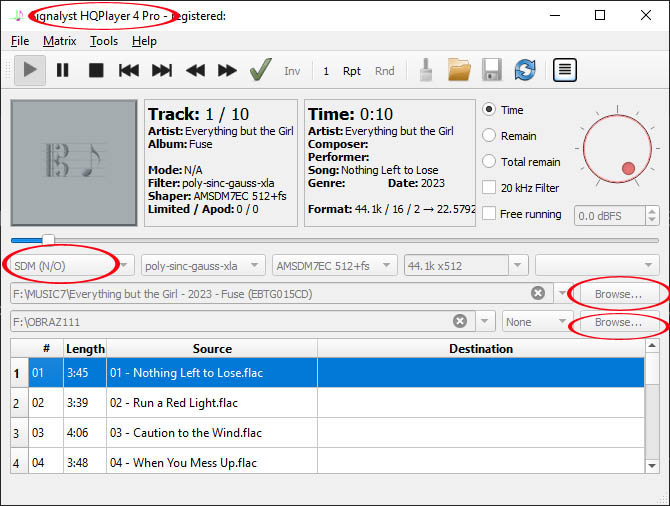Click the brush clear playlist icon
This screenshot has width=670, height=506.
tap(426, 70)
